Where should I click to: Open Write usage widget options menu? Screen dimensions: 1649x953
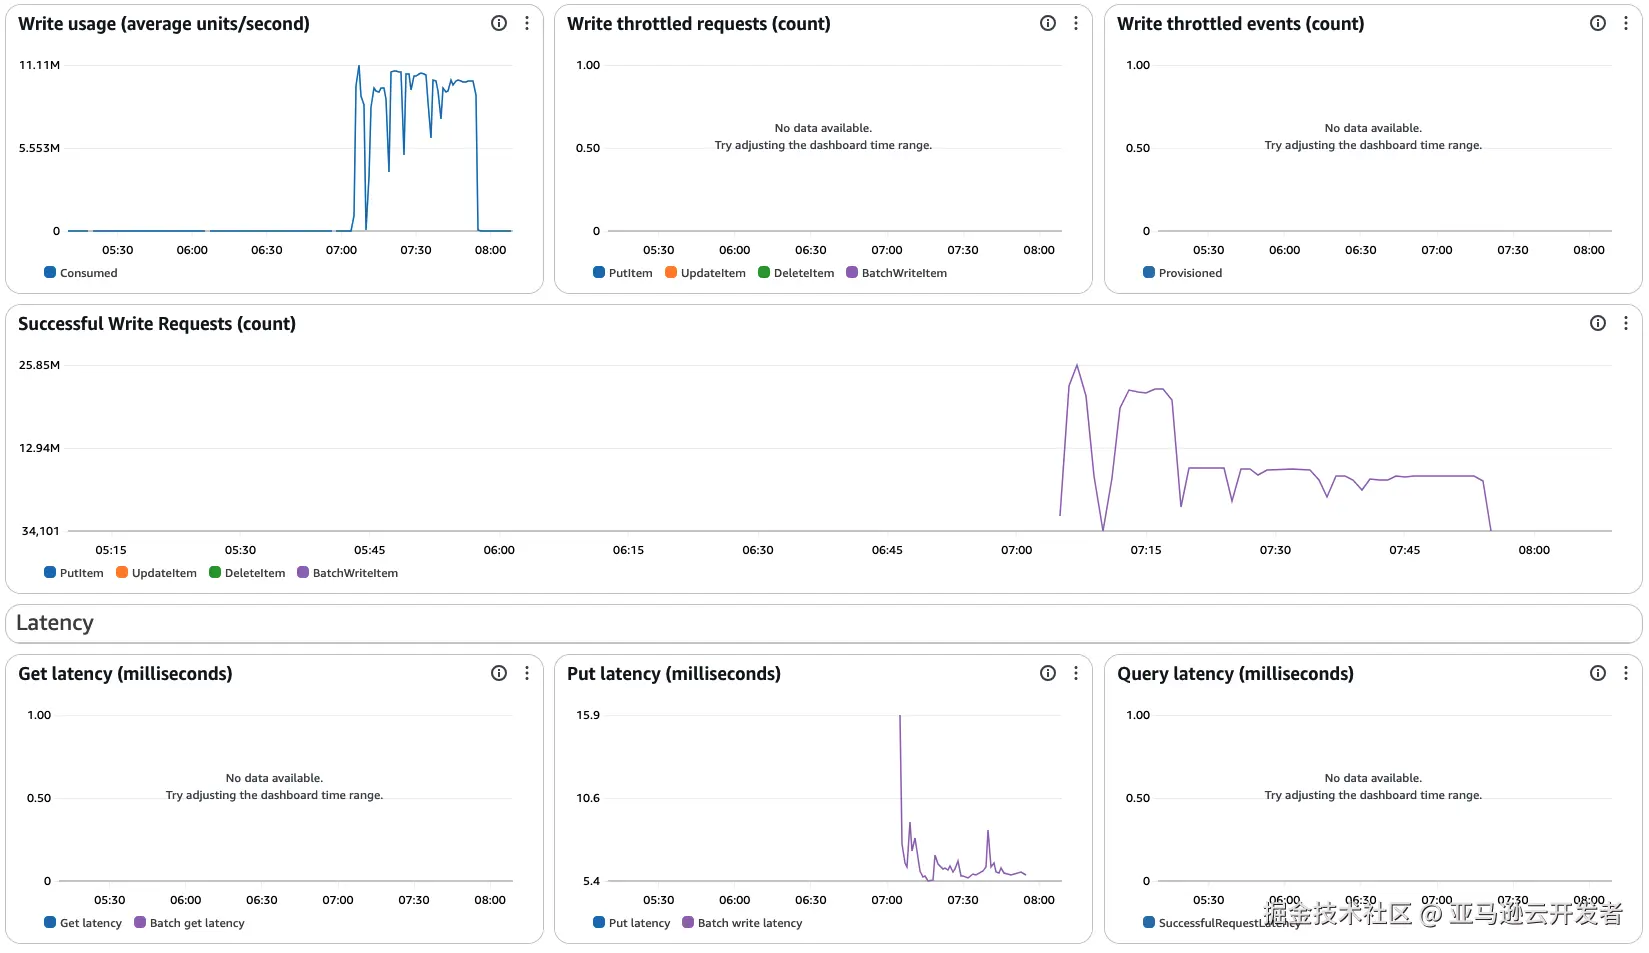tap(527, 23)
